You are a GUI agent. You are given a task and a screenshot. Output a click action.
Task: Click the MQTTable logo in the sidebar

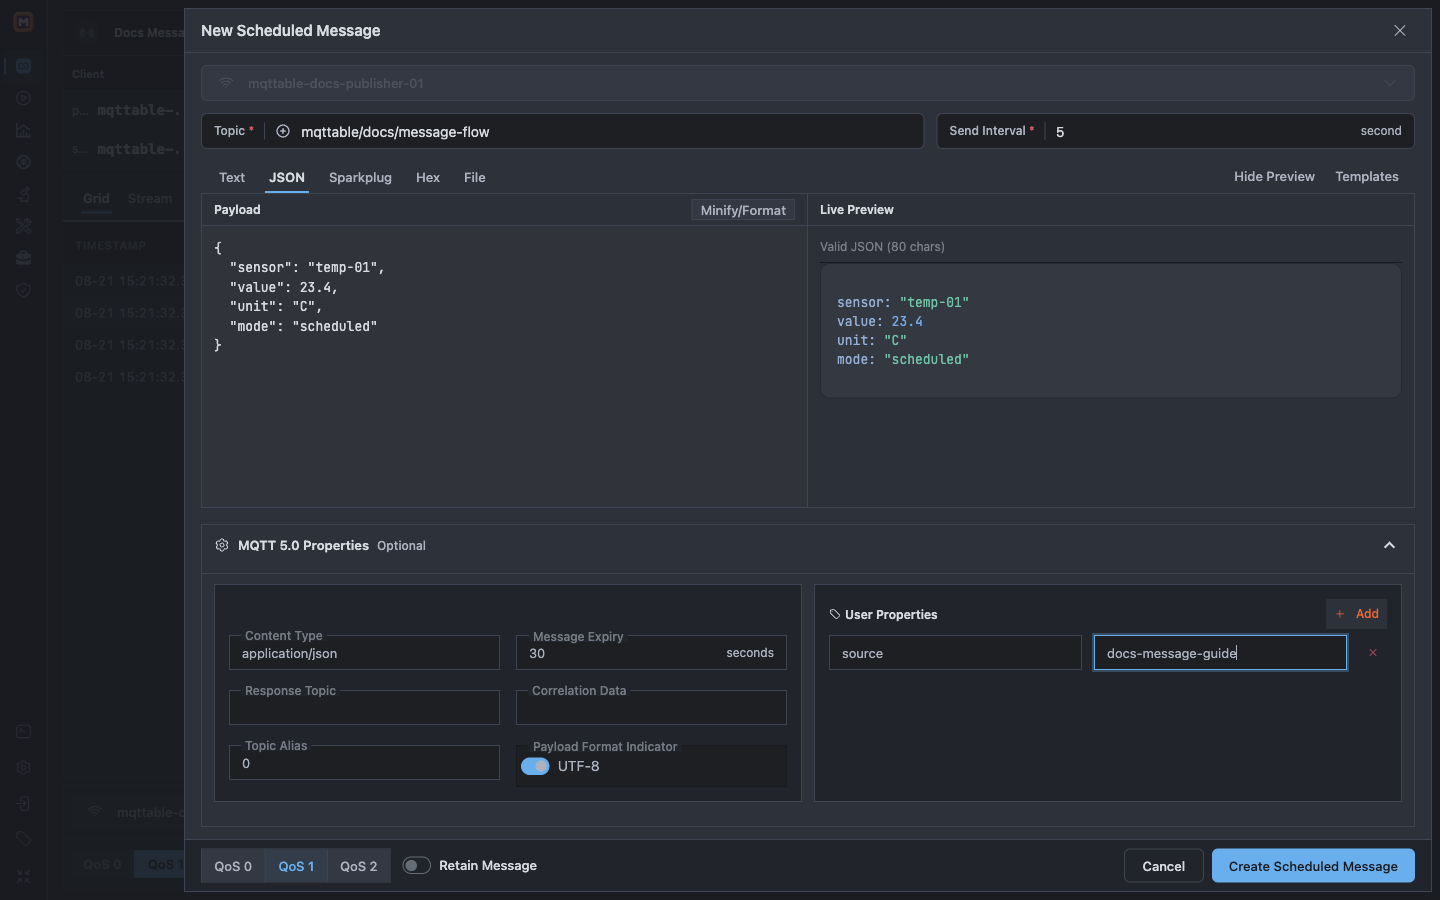(23, 21)
